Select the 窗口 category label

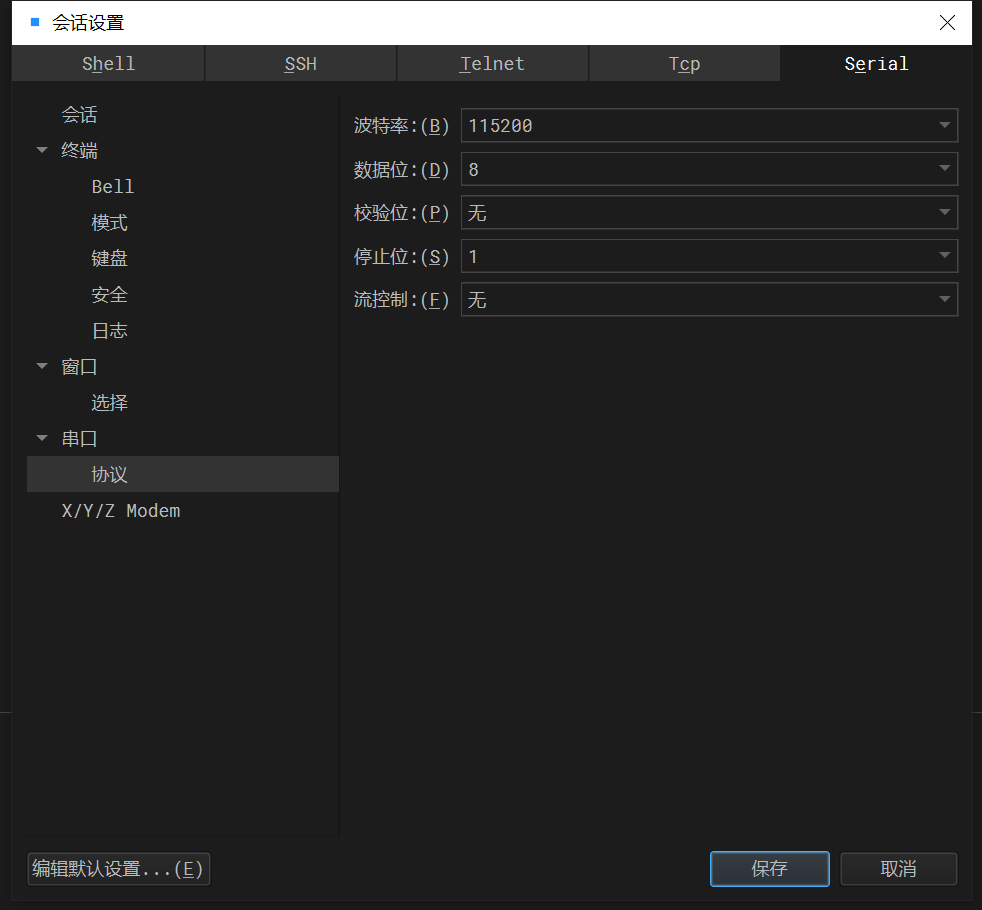coord(80,366)
